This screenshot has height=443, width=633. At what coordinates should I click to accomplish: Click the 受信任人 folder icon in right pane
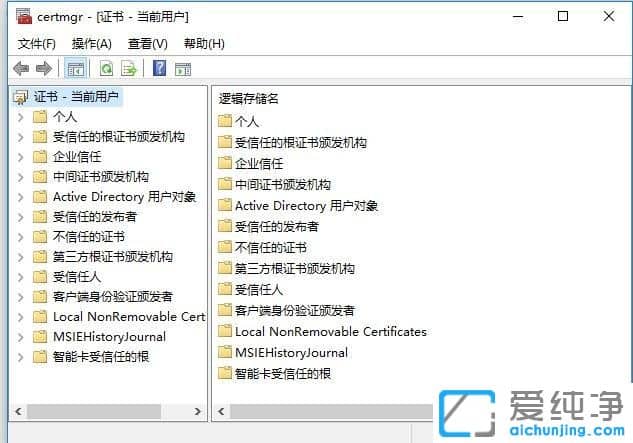pos(225,289)
